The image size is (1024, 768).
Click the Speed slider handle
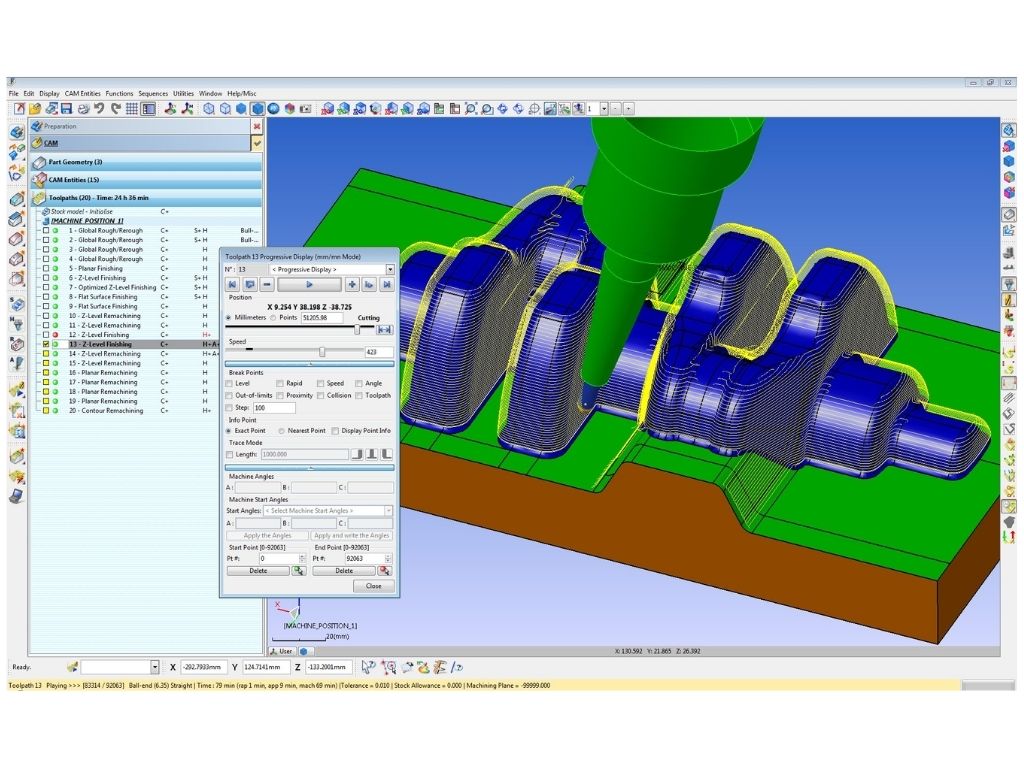[x=322, y=352]
